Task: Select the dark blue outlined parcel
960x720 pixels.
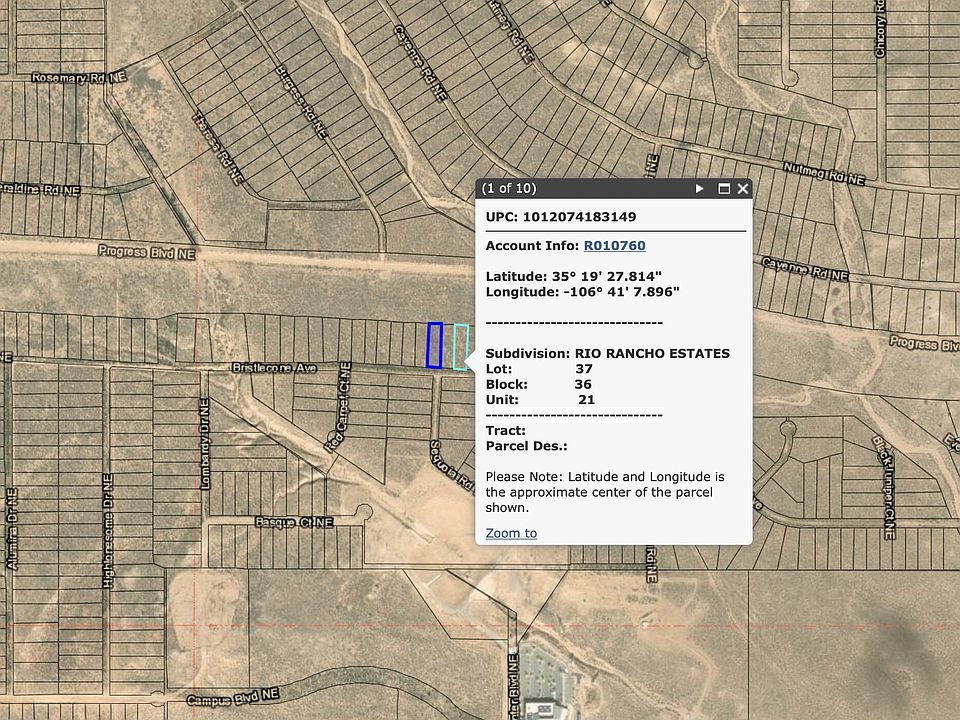Action: 434,345
